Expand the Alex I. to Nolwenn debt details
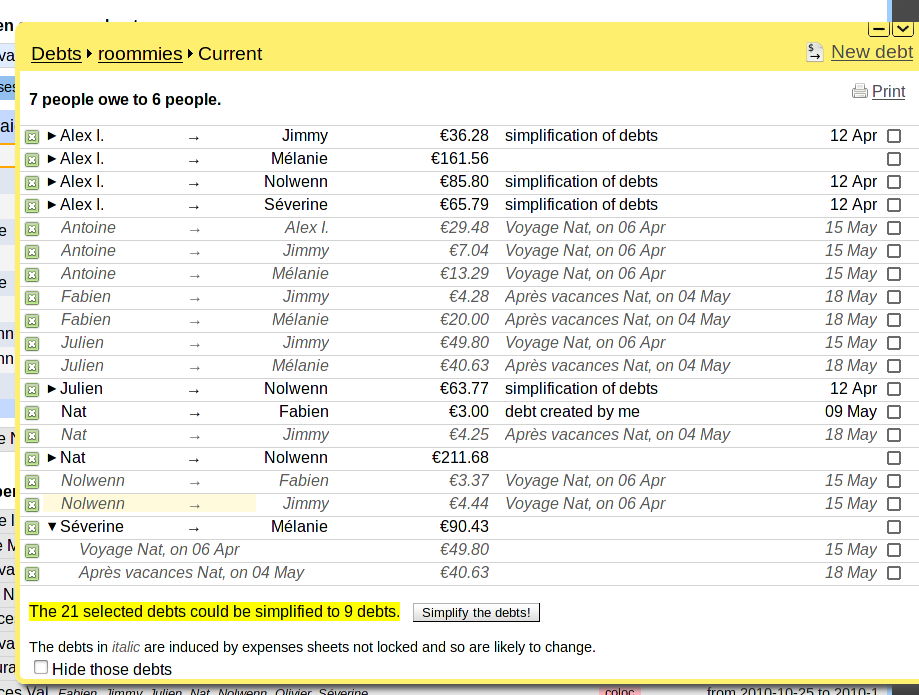This screenshot has width=919, height=695. (x=52, y=182)
